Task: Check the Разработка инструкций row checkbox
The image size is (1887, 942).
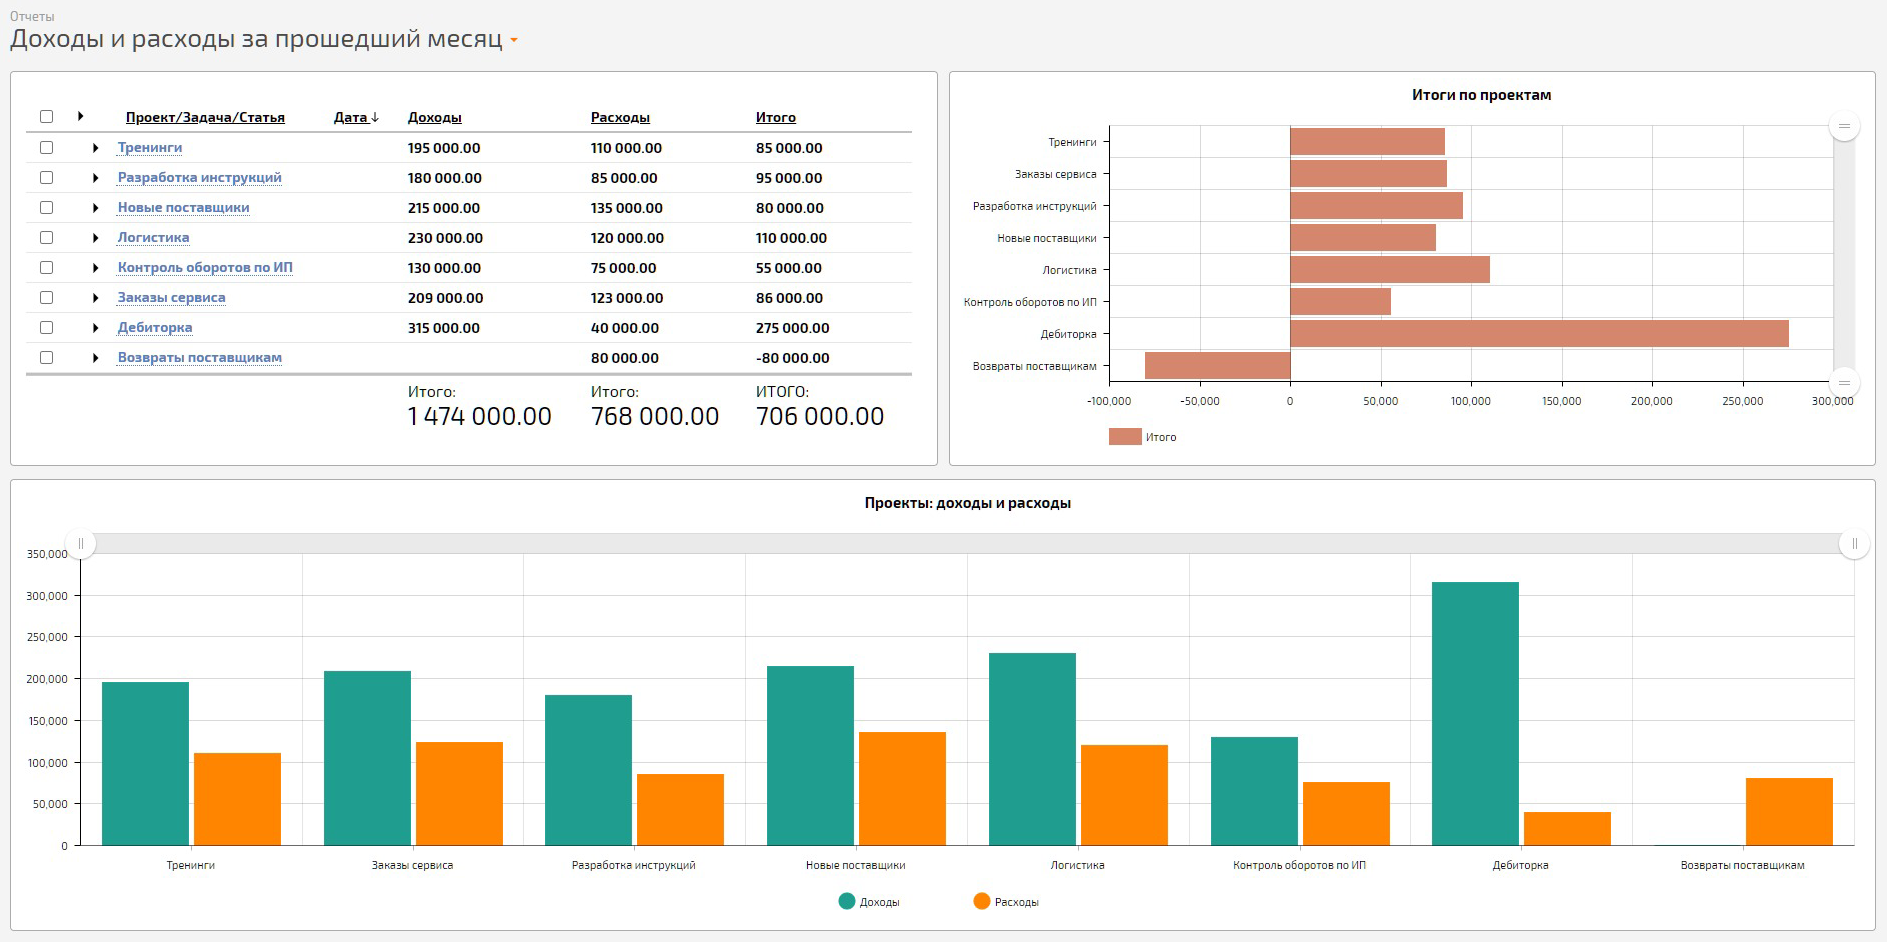Action: [x=46, y=177]
